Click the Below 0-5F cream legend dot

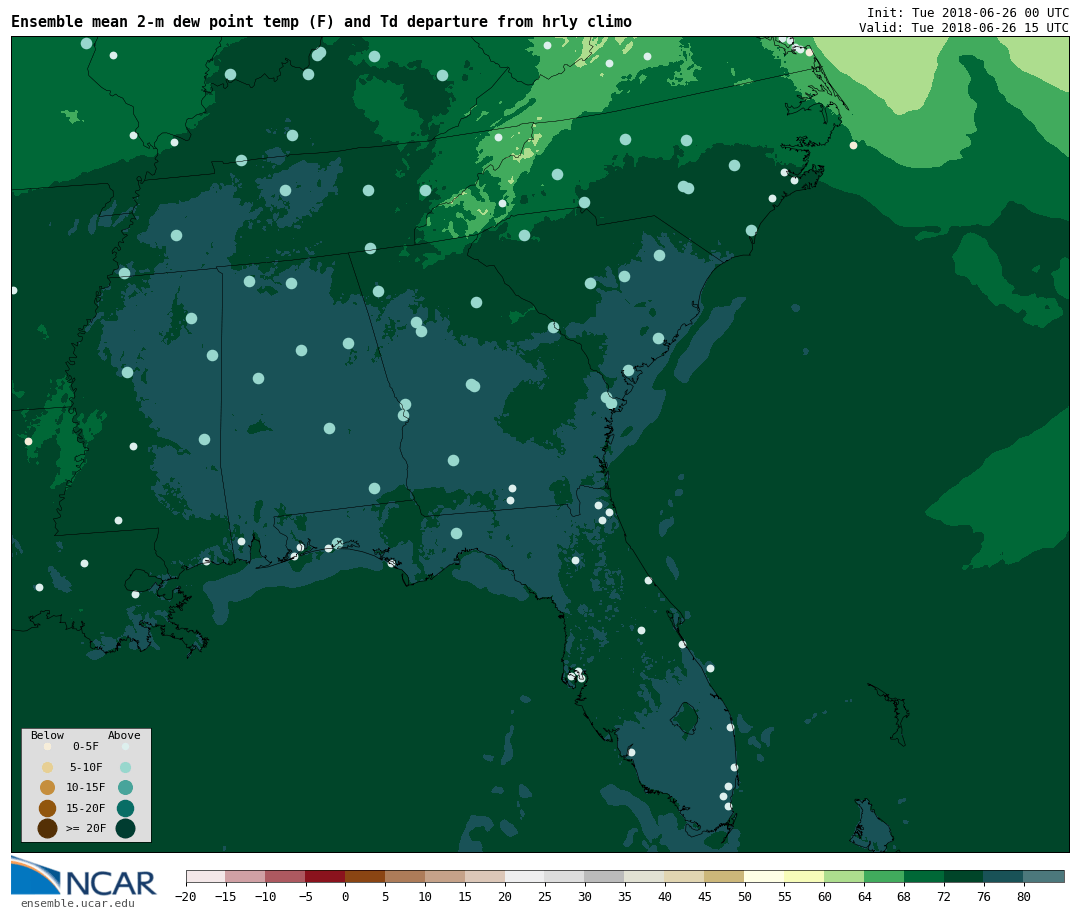point(48,746)
